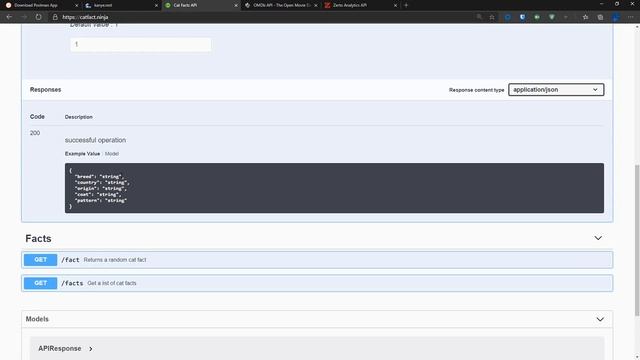Click the 'successful operation' description text
Viewport: 640px width, 360px height.
[x=95, y=140]
